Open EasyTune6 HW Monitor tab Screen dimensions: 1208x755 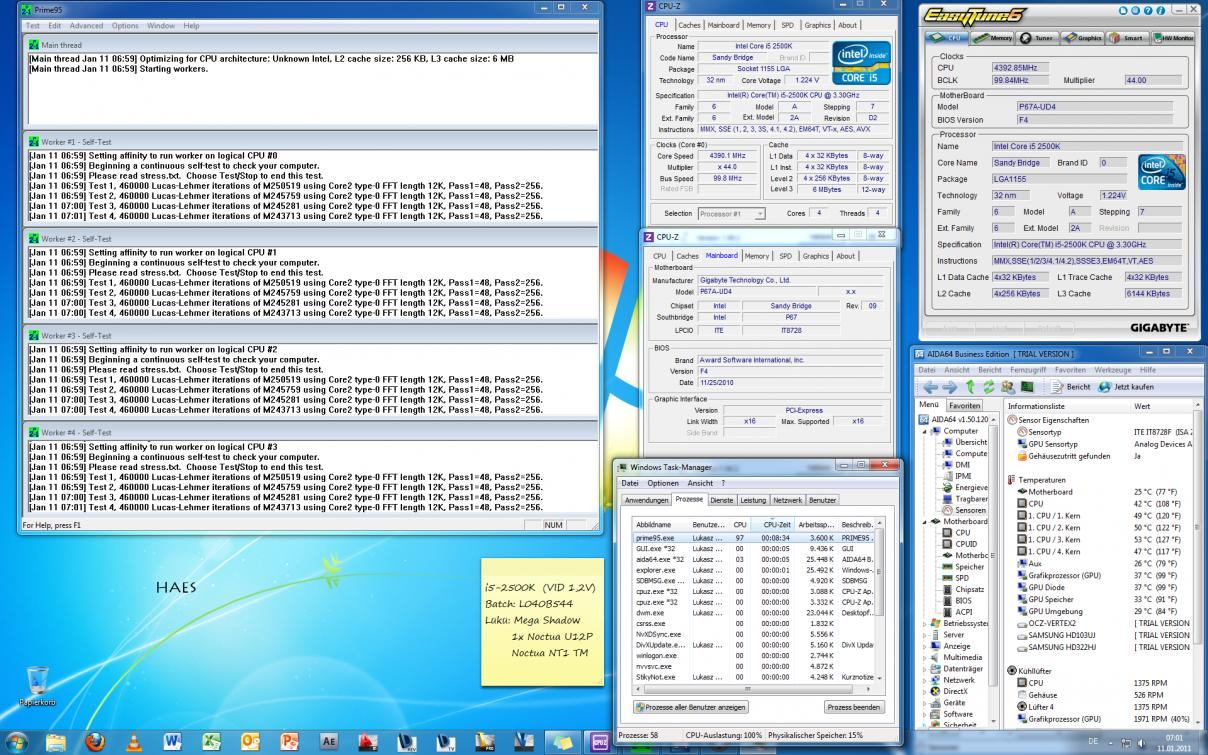[x=1173, y=37]
